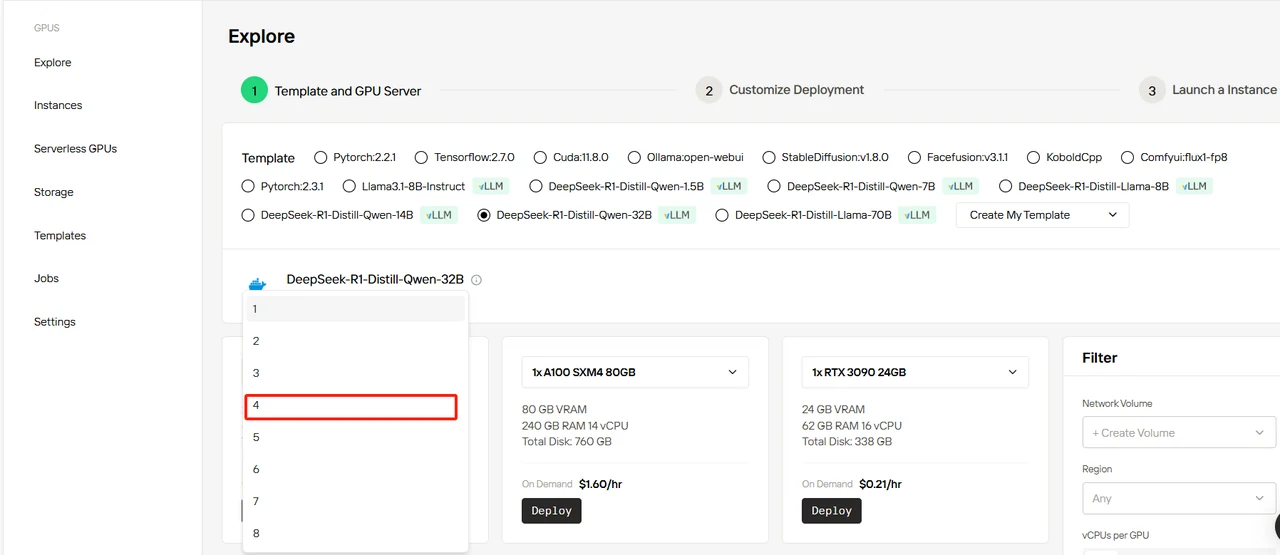Open Instances in the sidebar
The height and width of the screenshot is (555, 1280).
[58, 105]
